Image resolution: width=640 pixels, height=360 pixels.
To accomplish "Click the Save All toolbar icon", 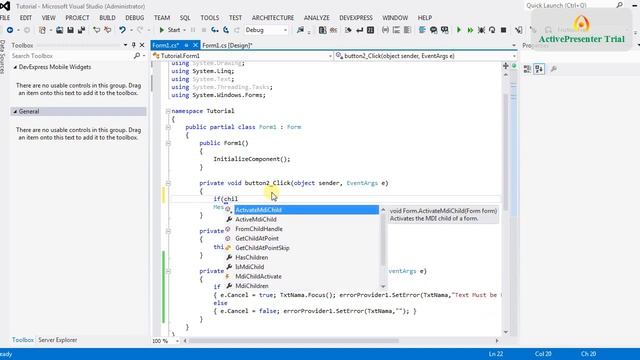I will coord(82,30).
